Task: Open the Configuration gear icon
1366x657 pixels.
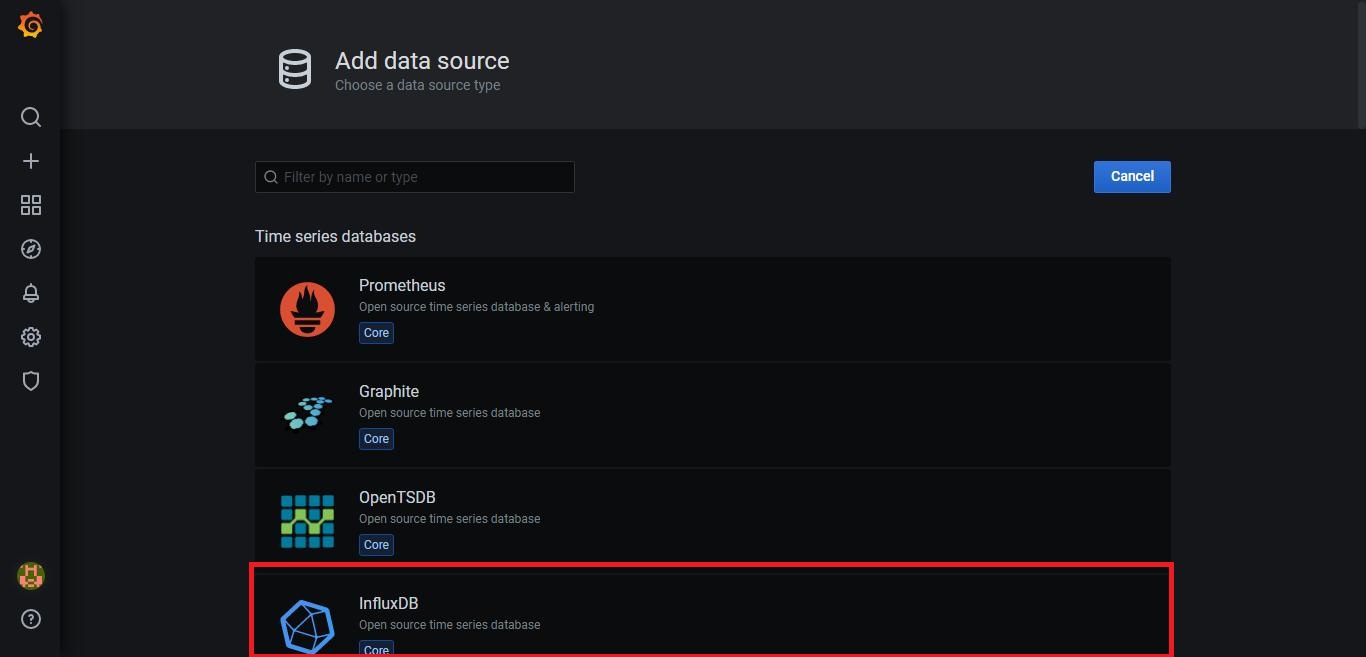Action: (x=31, y=337)
